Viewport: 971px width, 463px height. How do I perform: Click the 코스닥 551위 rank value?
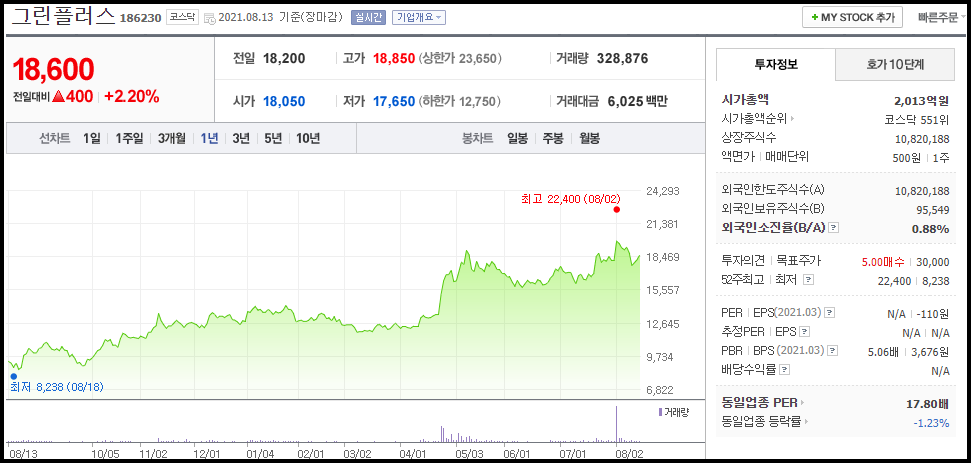coord(917,119)
